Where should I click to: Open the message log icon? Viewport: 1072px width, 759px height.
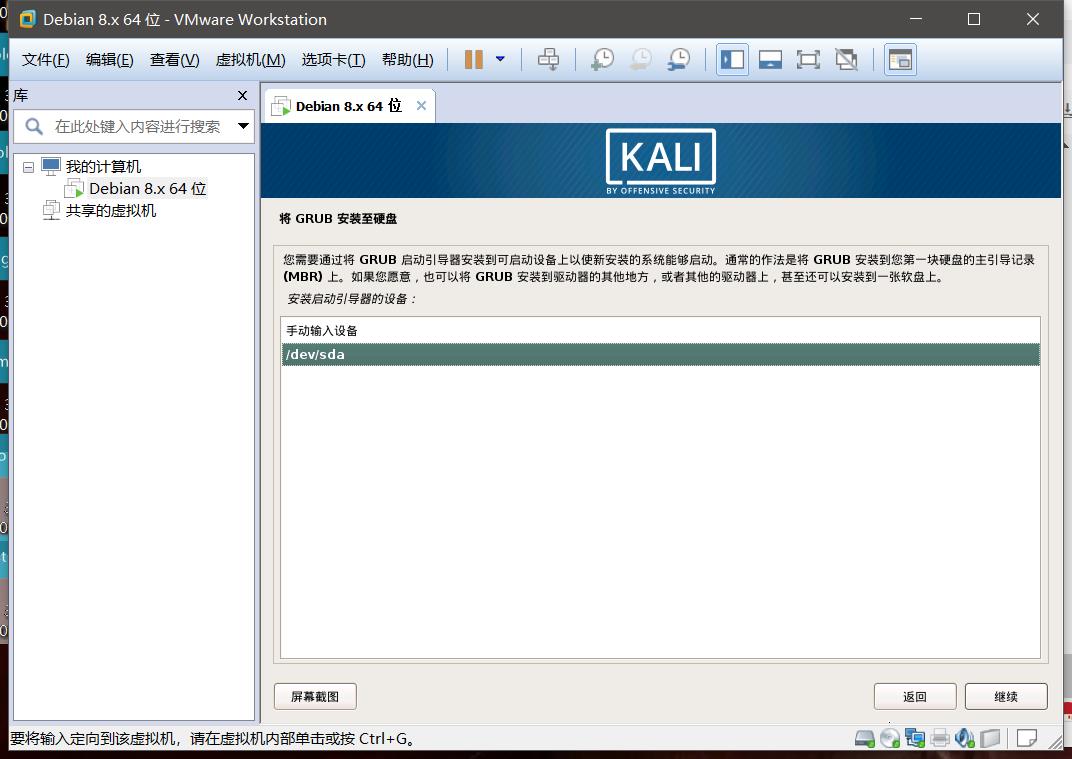[x=1027, y=738]
